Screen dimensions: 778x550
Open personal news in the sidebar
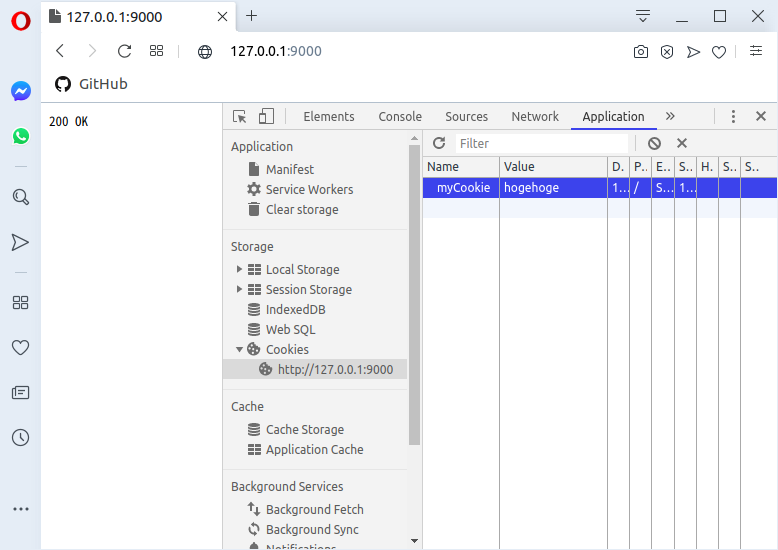click(20, 393)
